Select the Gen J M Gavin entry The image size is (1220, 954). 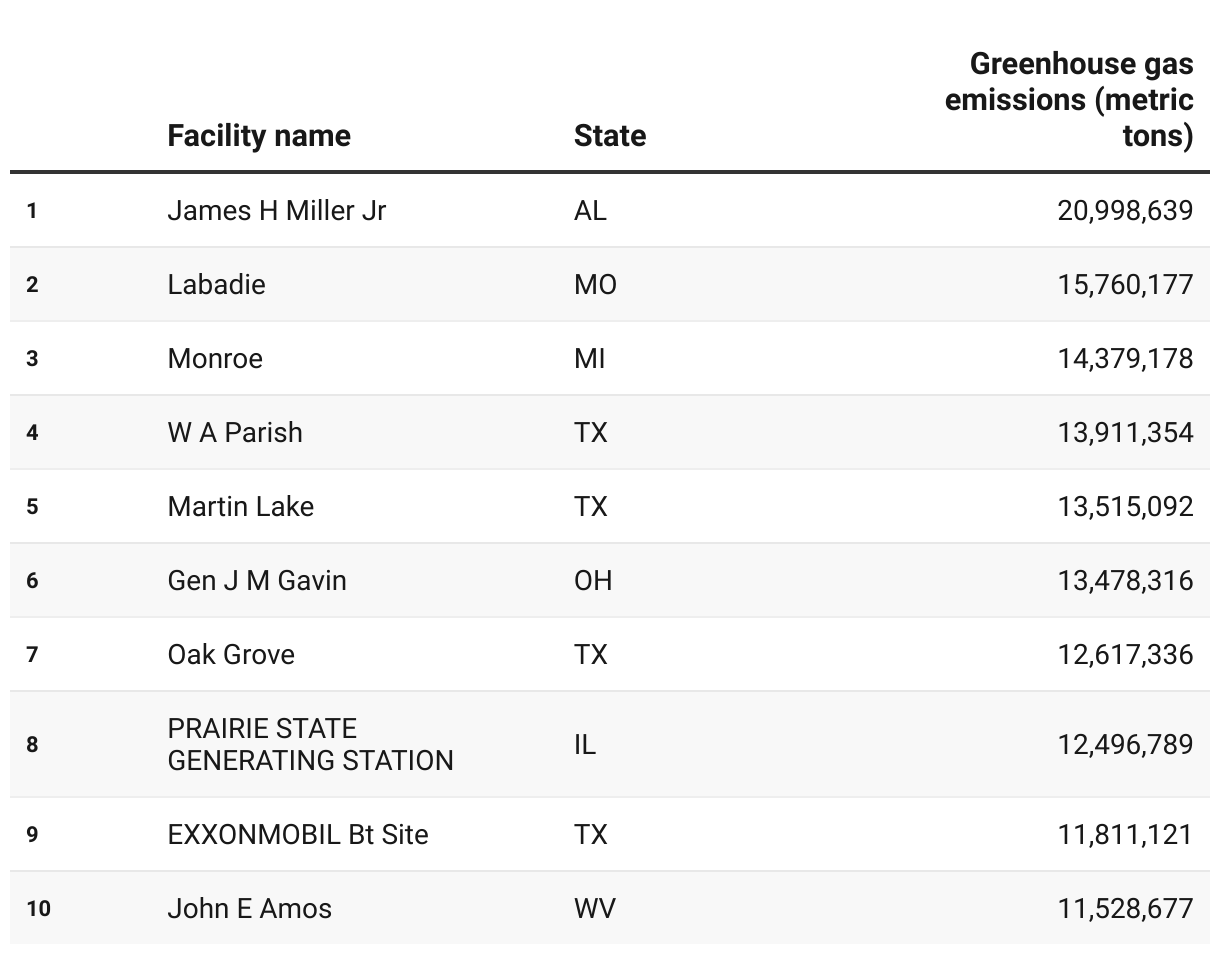click(x=257, y=581)
